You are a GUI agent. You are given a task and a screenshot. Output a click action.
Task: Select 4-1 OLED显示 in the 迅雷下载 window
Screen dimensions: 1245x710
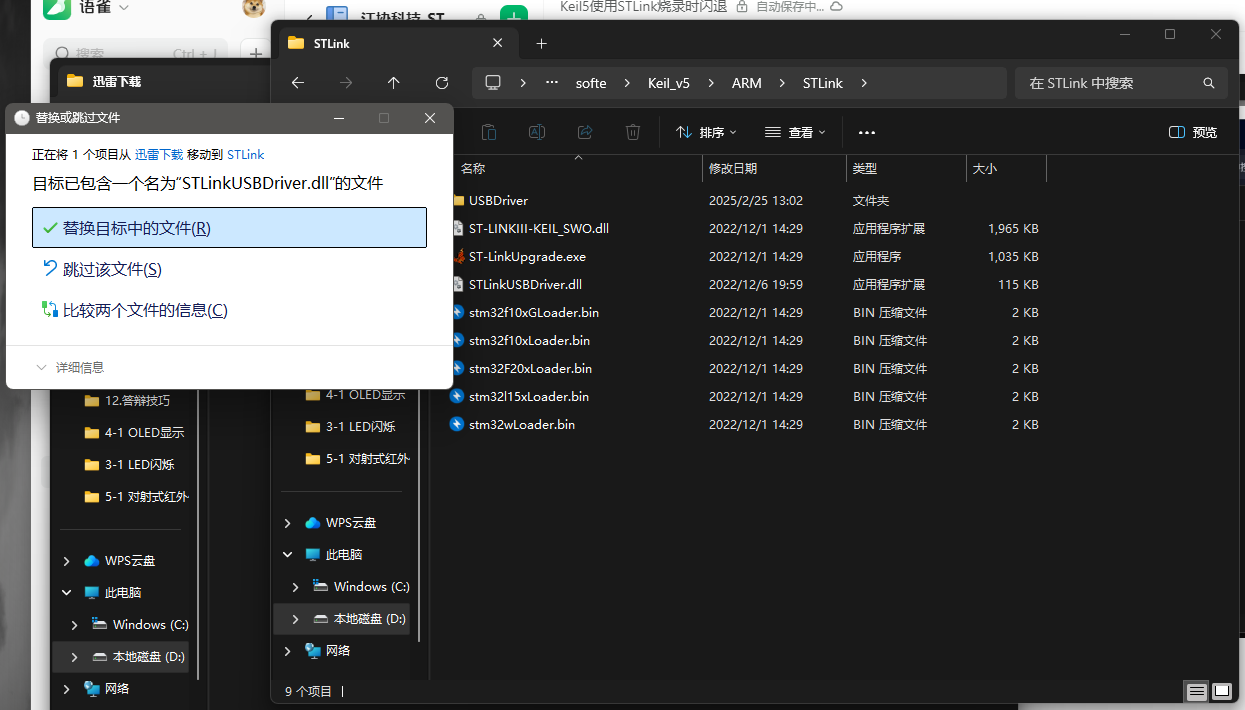click(144, 433)
